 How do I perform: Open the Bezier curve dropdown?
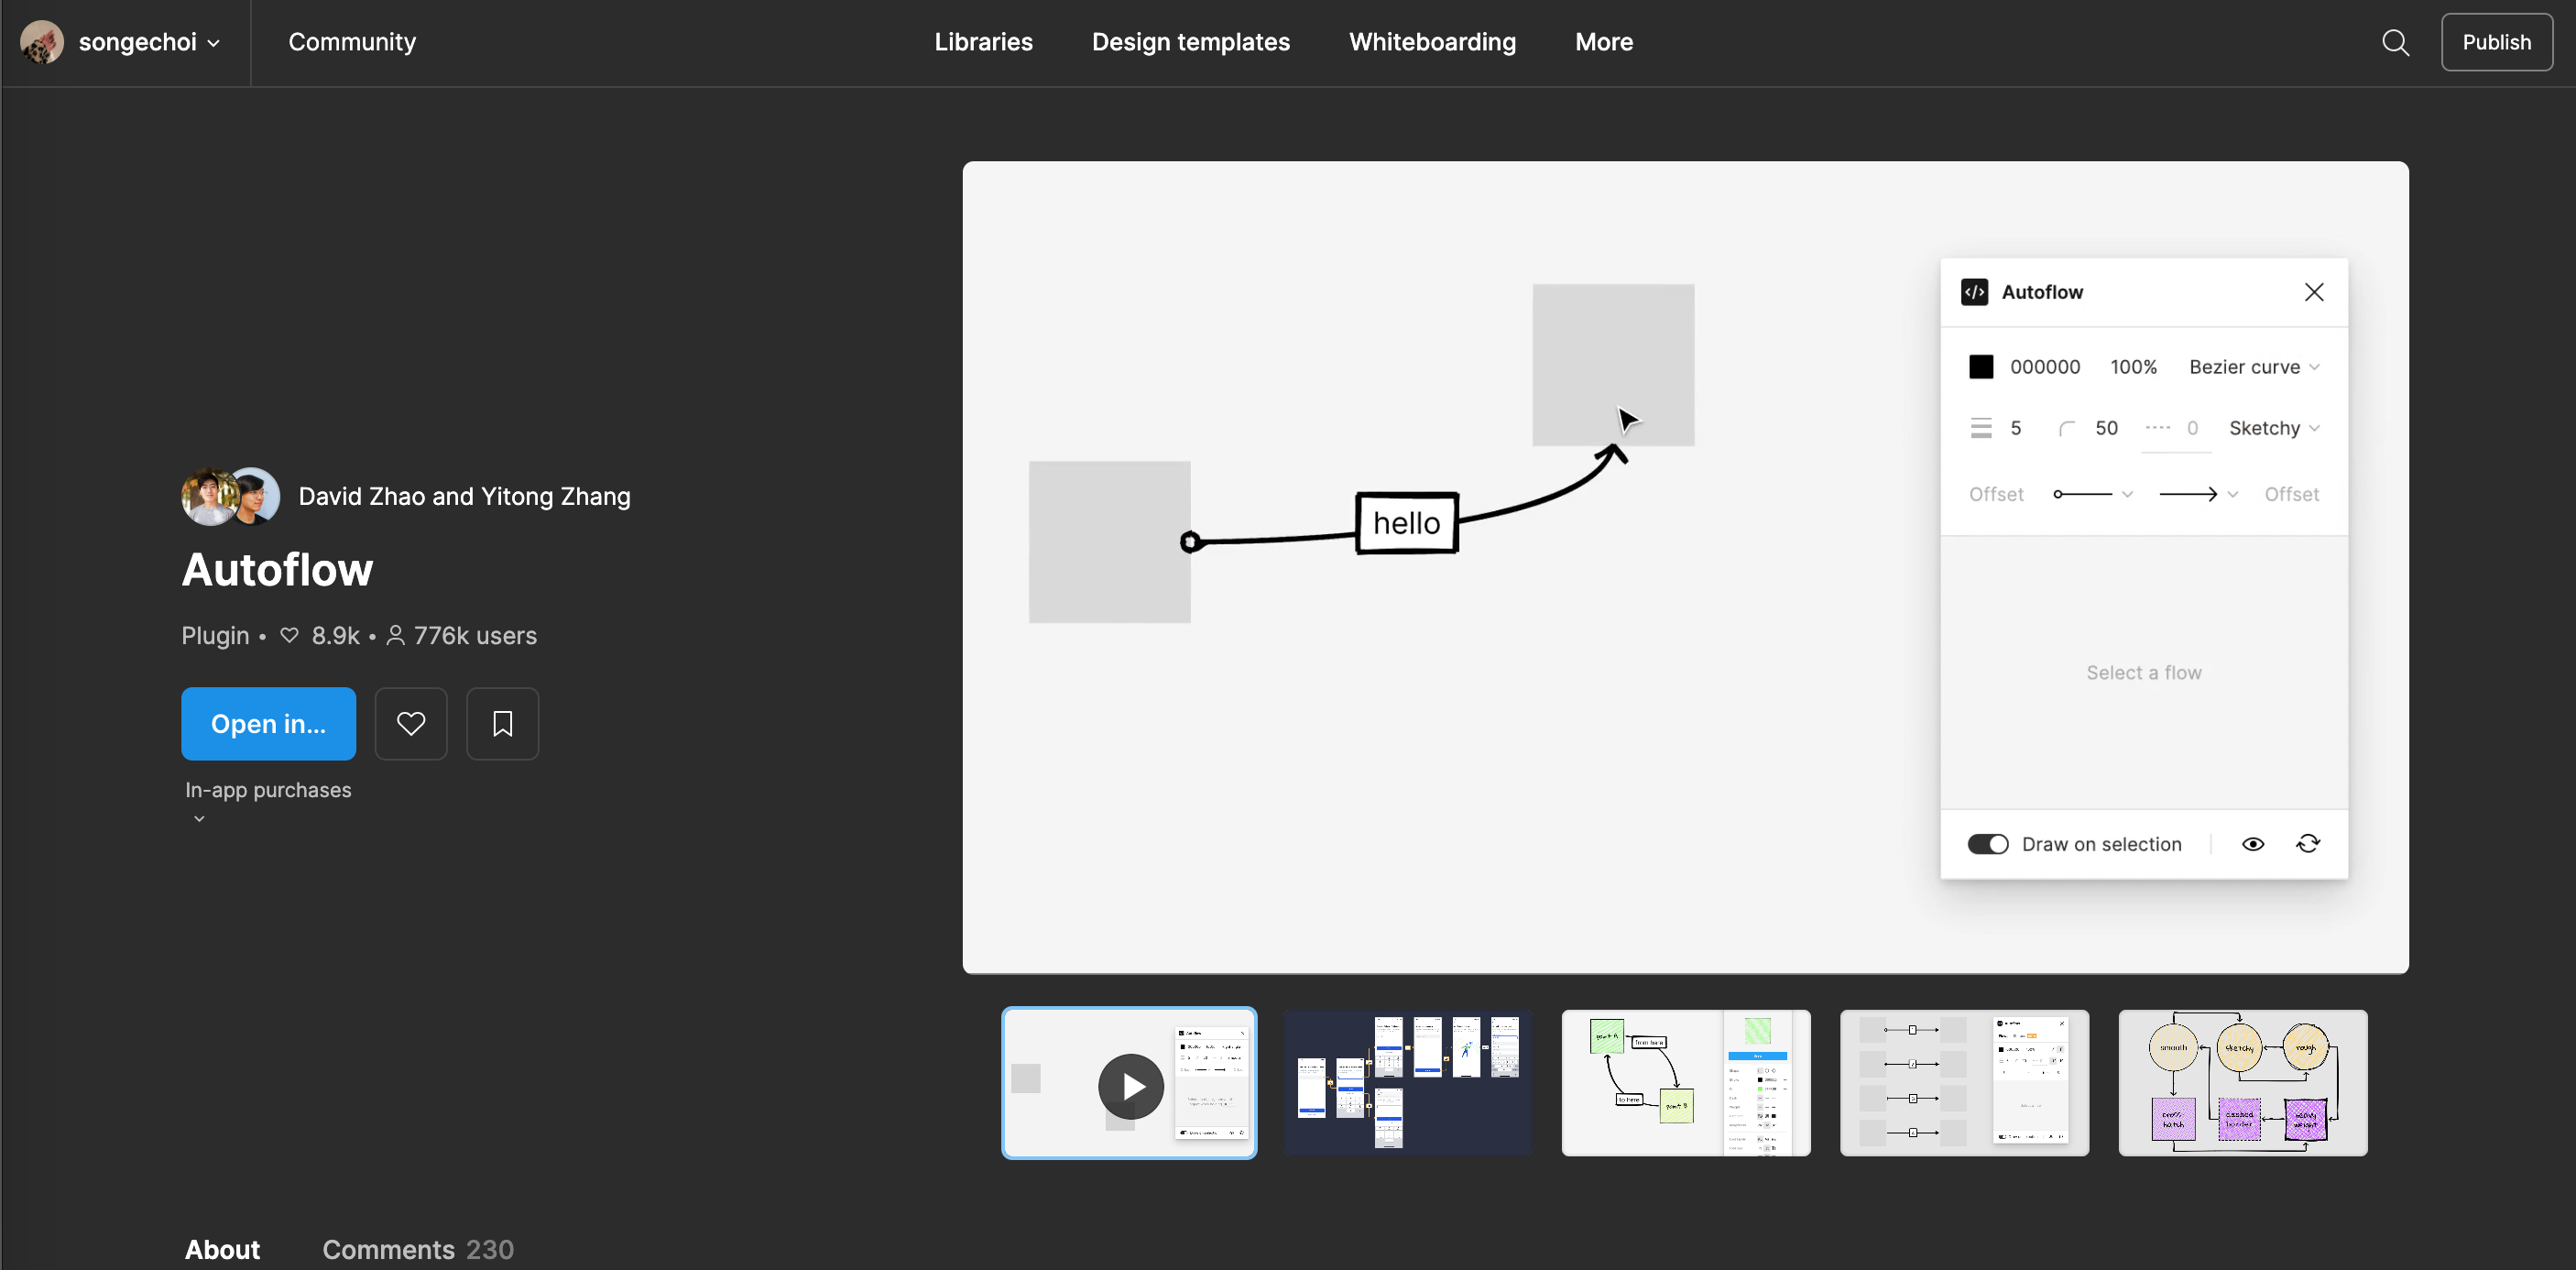(x=2253, y=367)
